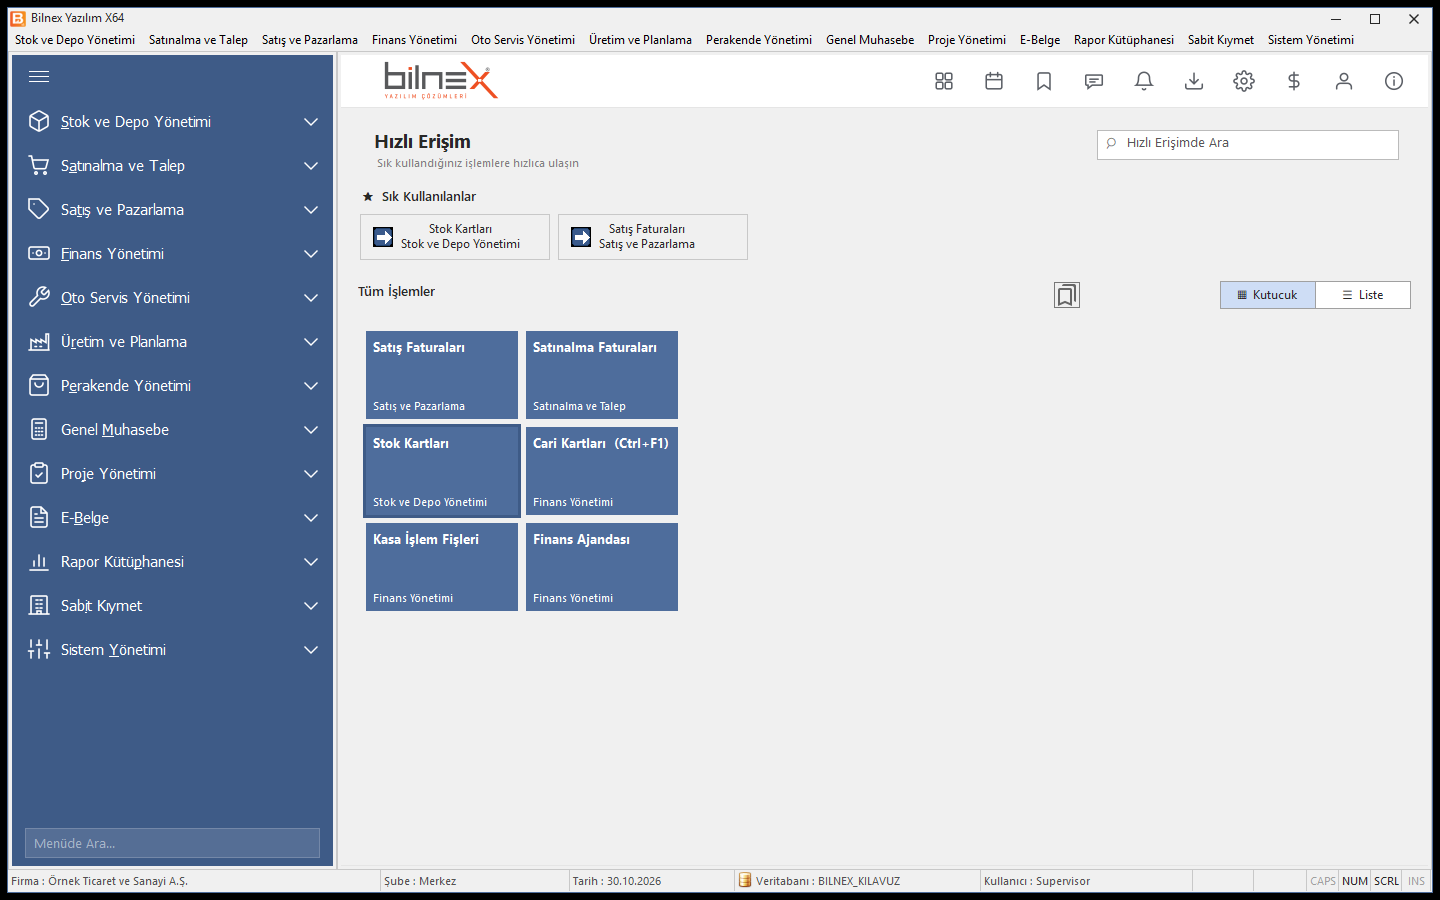Click the bookmarks icon beside Tüm İşlemler
1440x900 pixels.
point(1067,295)
